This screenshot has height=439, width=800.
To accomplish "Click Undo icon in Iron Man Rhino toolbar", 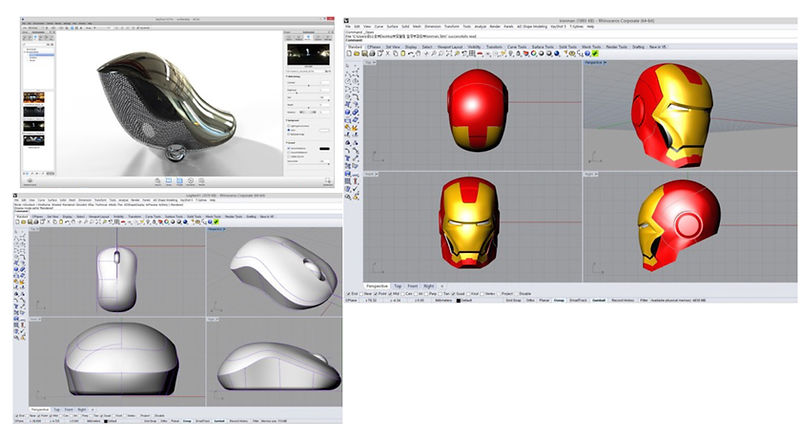I will tap(411, 53).
